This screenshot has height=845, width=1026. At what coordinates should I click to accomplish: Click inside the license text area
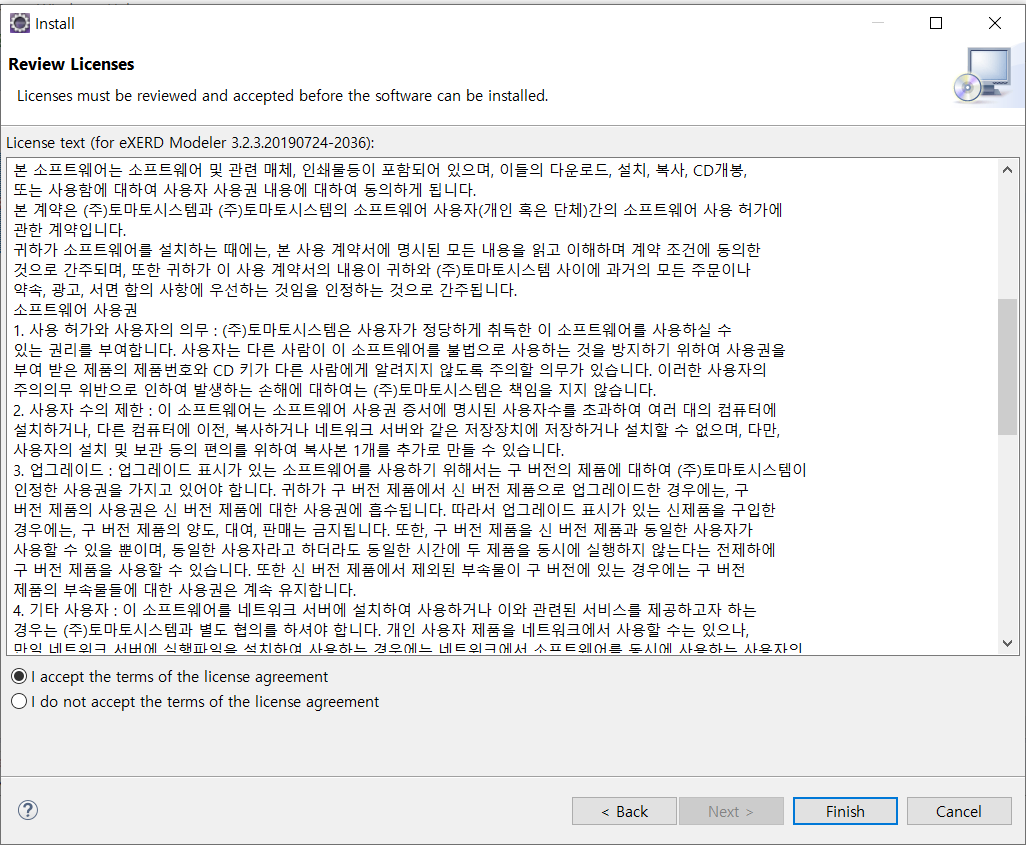(x=503, y=406)
